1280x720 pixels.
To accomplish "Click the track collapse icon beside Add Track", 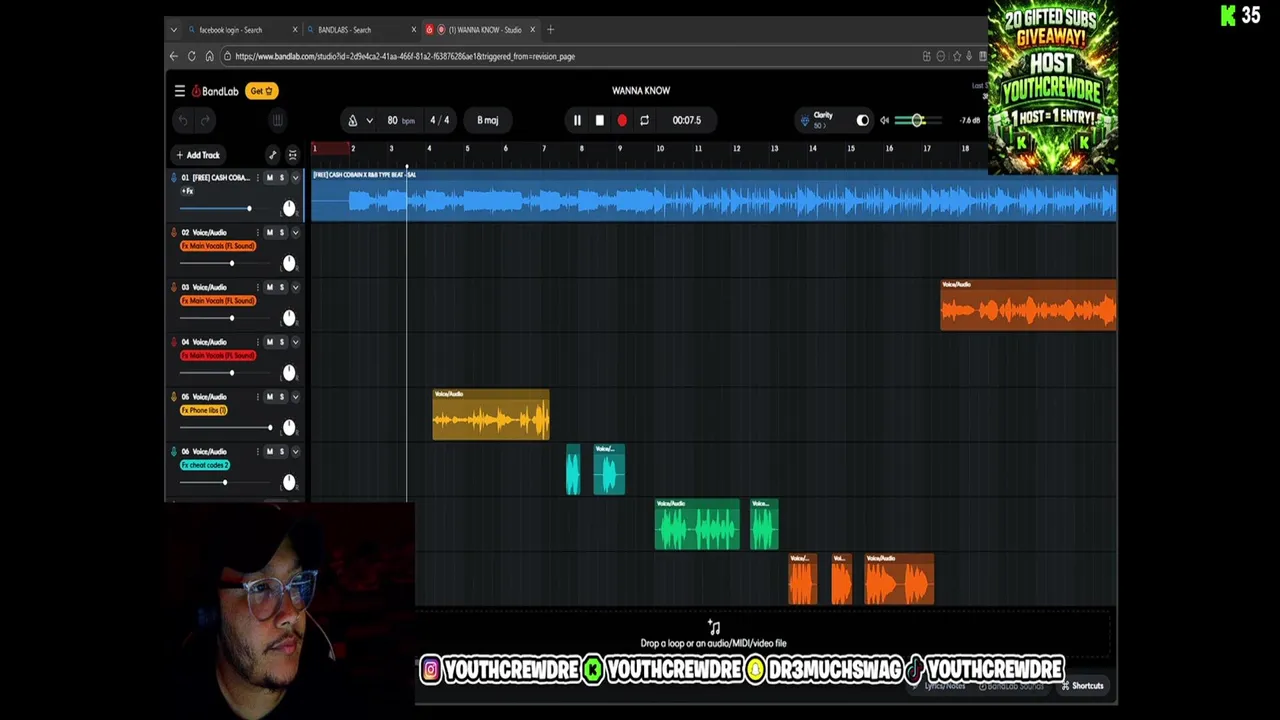I will pos(292,155).
